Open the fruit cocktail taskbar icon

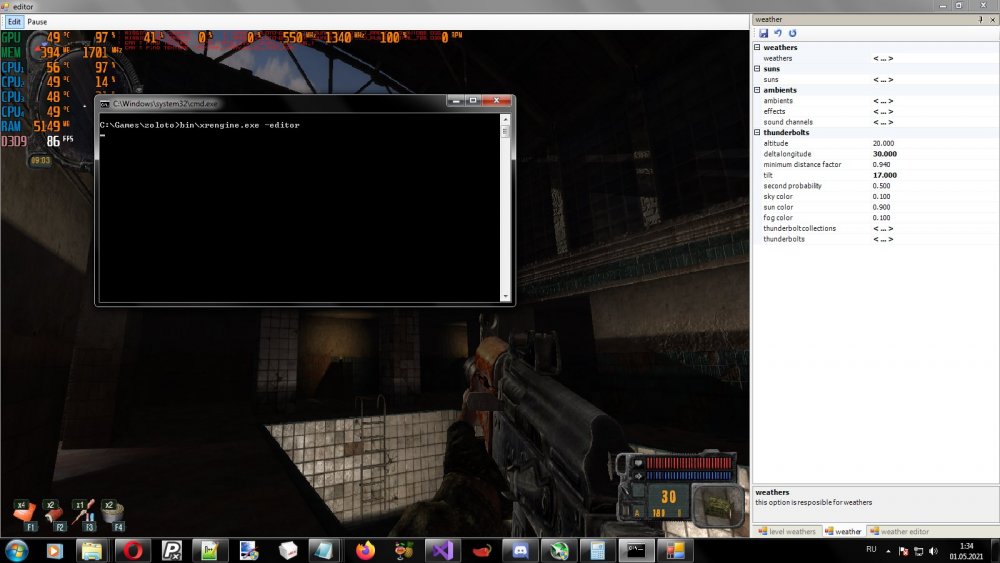point(404,550)
